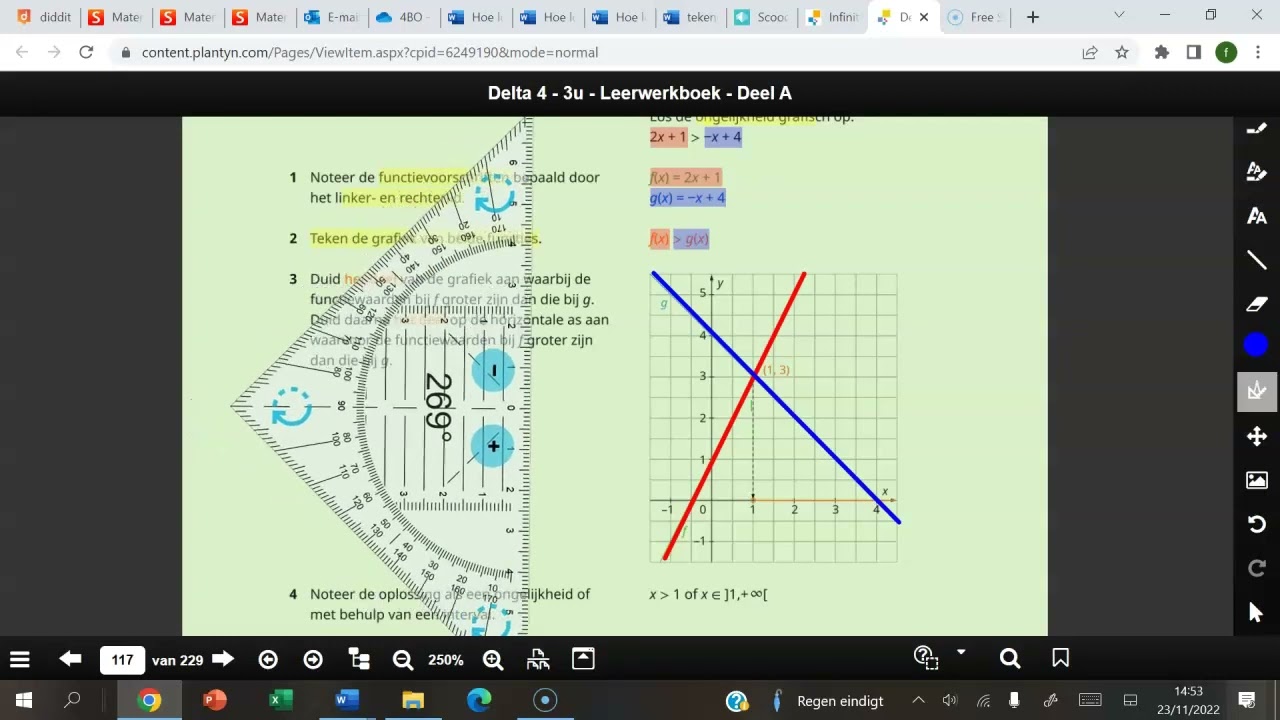This screenshot has width=1280, height=720.
Task: Toggle Chrome side panel
Action: [x=1193, y=52]
